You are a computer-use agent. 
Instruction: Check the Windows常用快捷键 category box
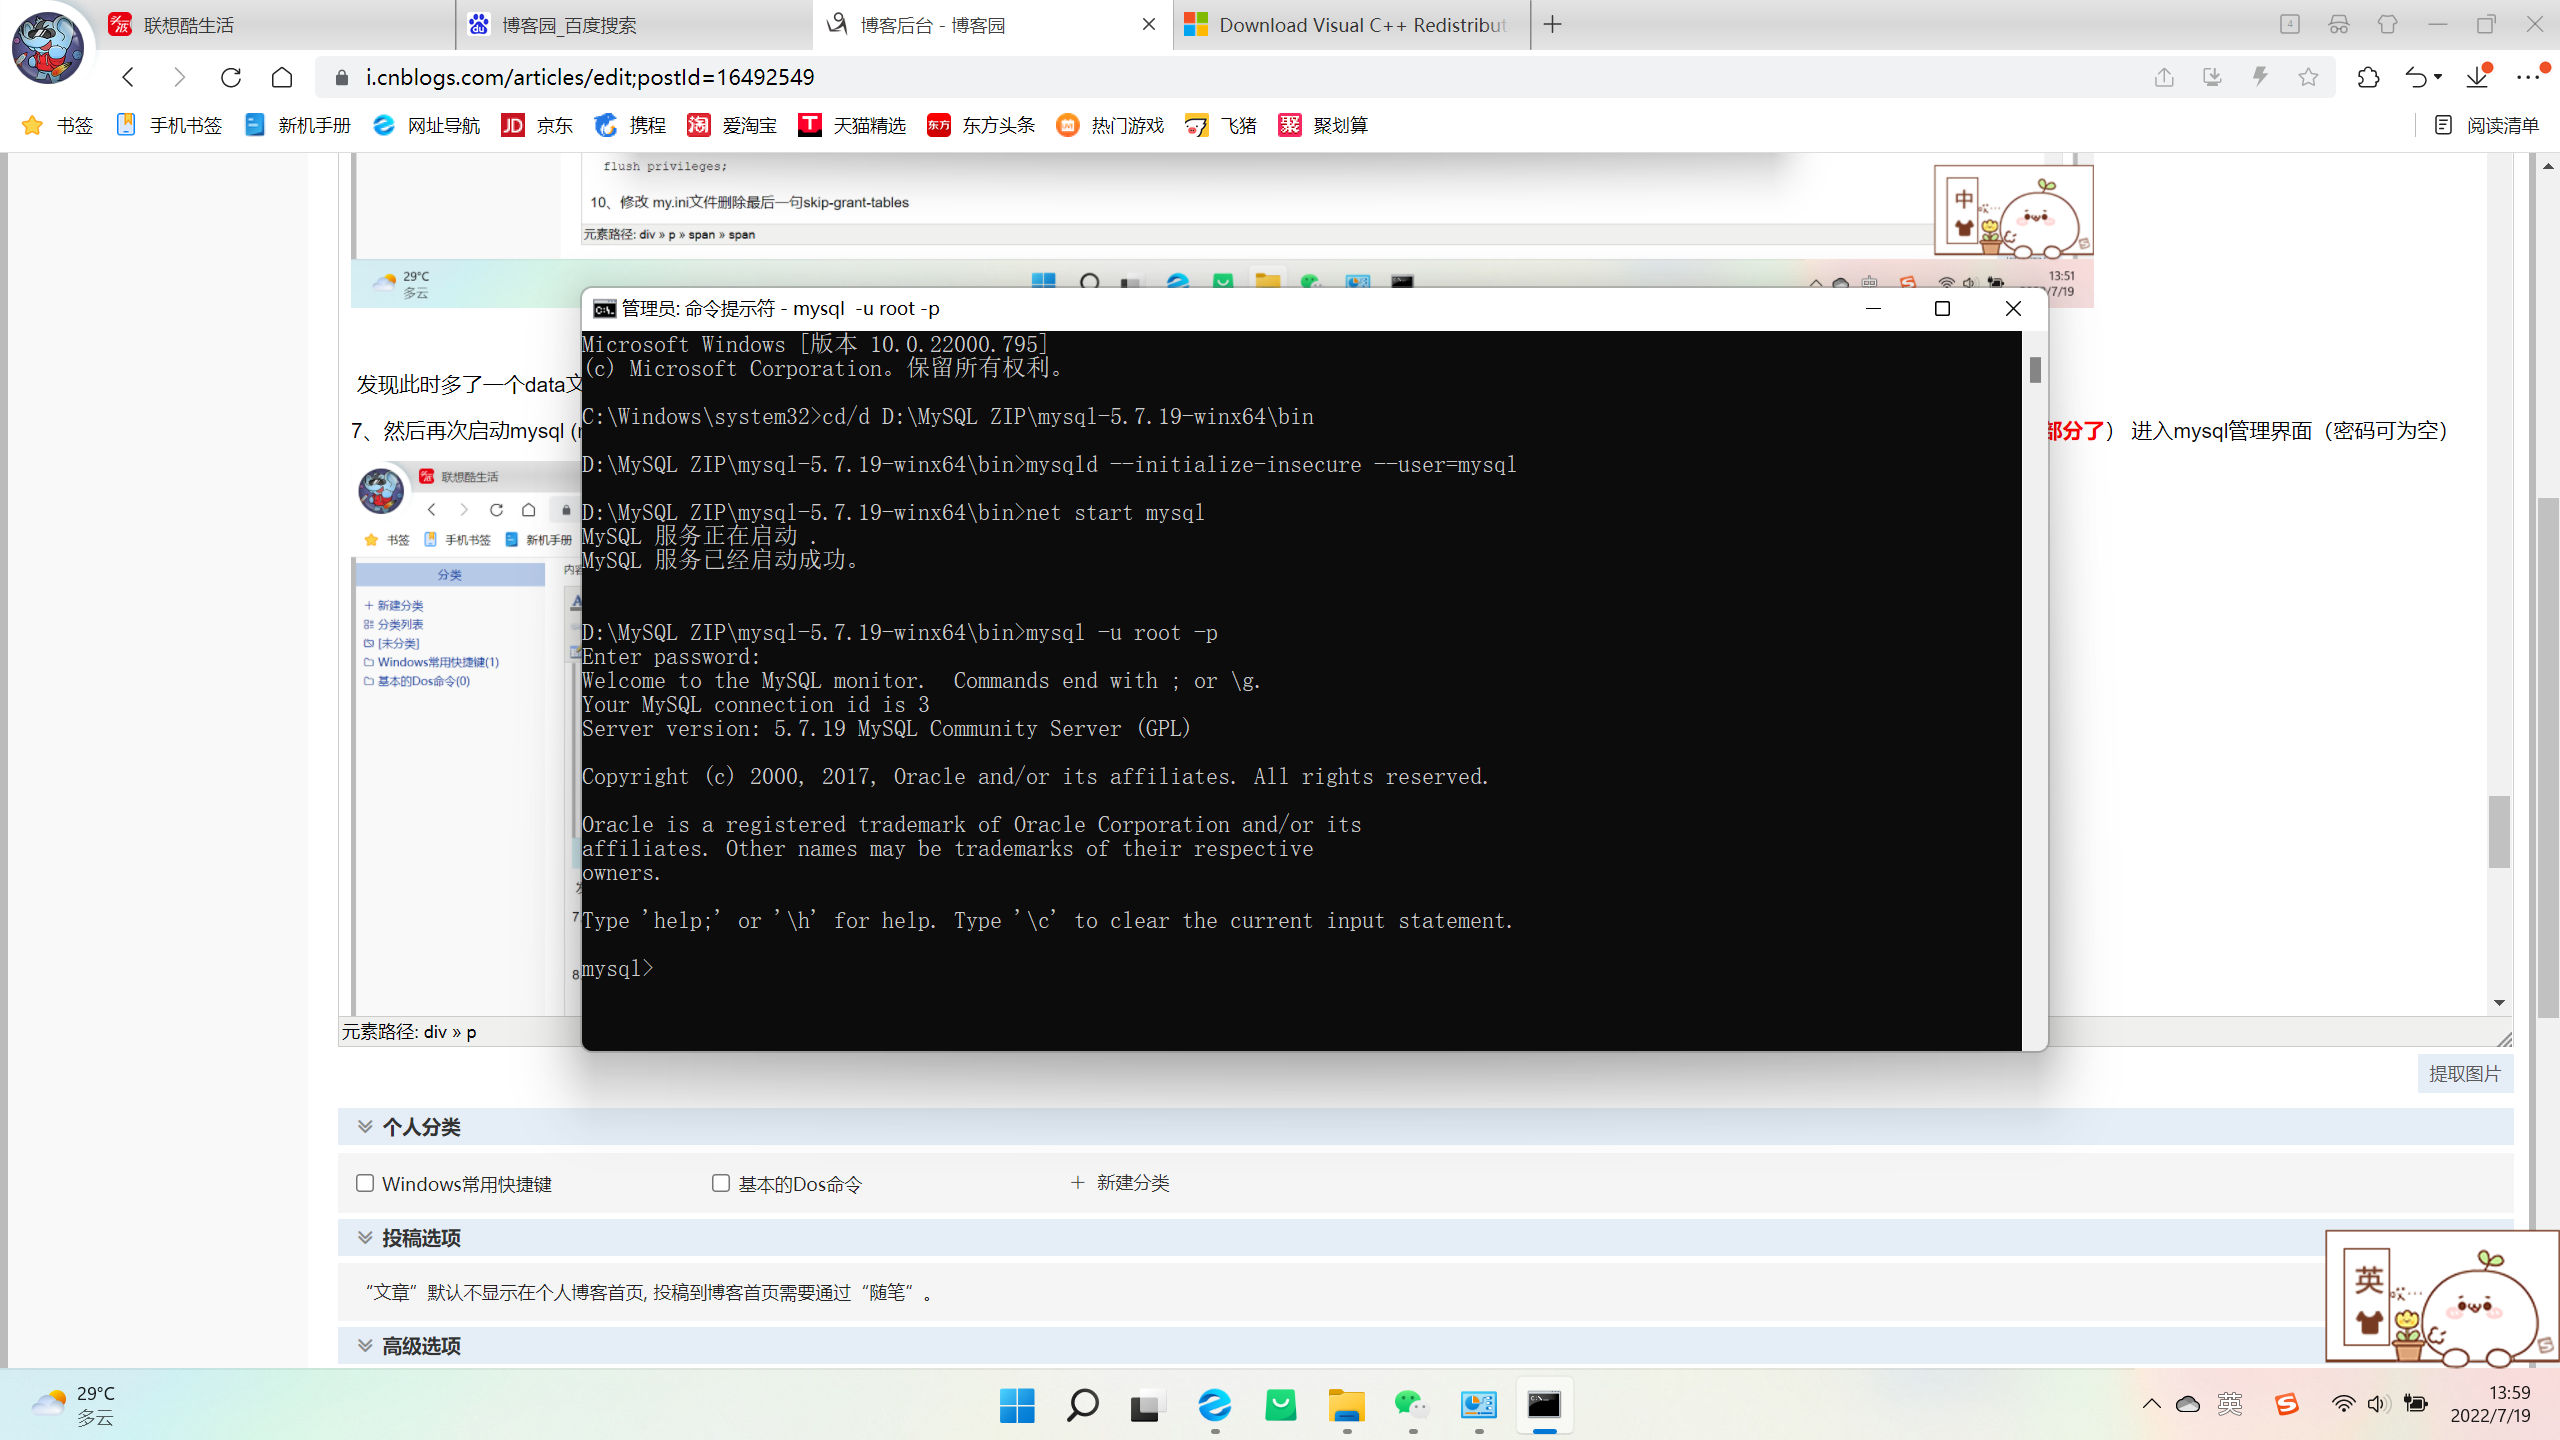point(365,1183)
